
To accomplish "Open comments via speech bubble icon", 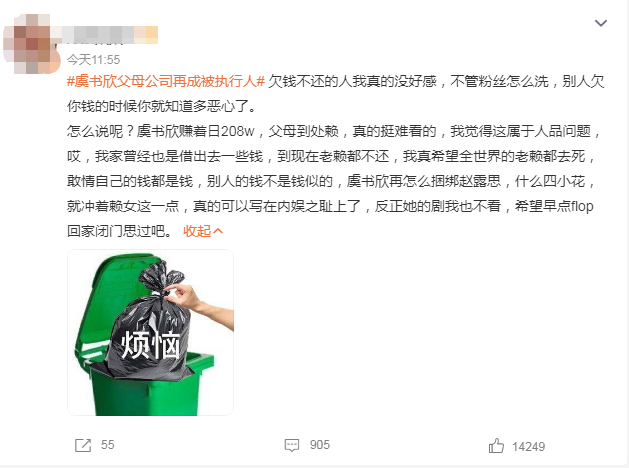I will (292, 445).
